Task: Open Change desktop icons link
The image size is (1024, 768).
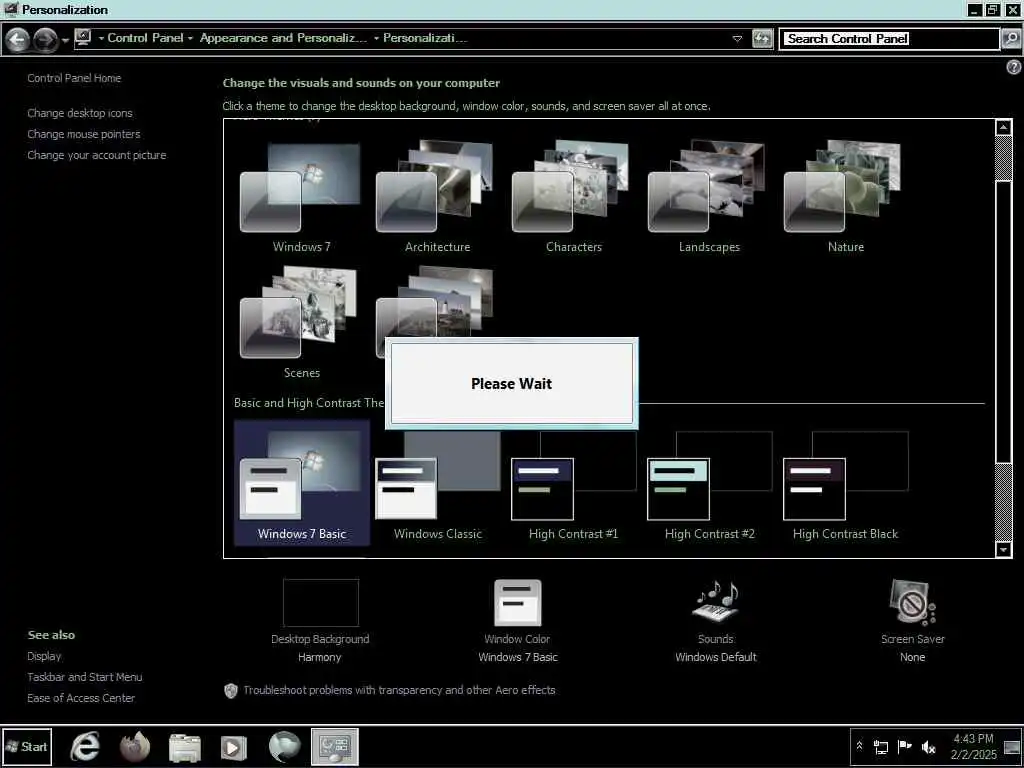Action: point(80,113)
